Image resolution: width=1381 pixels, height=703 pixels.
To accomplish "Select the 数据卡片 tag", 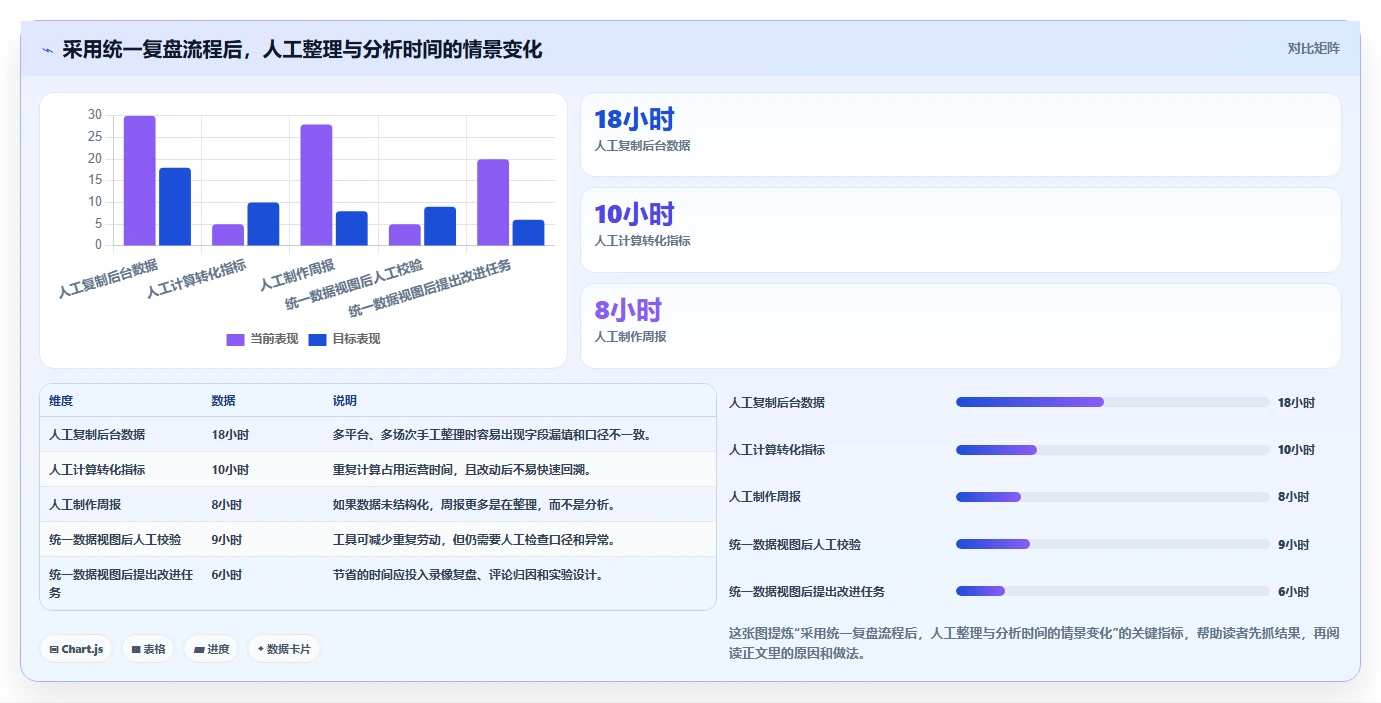I will (x=284, y=649).
